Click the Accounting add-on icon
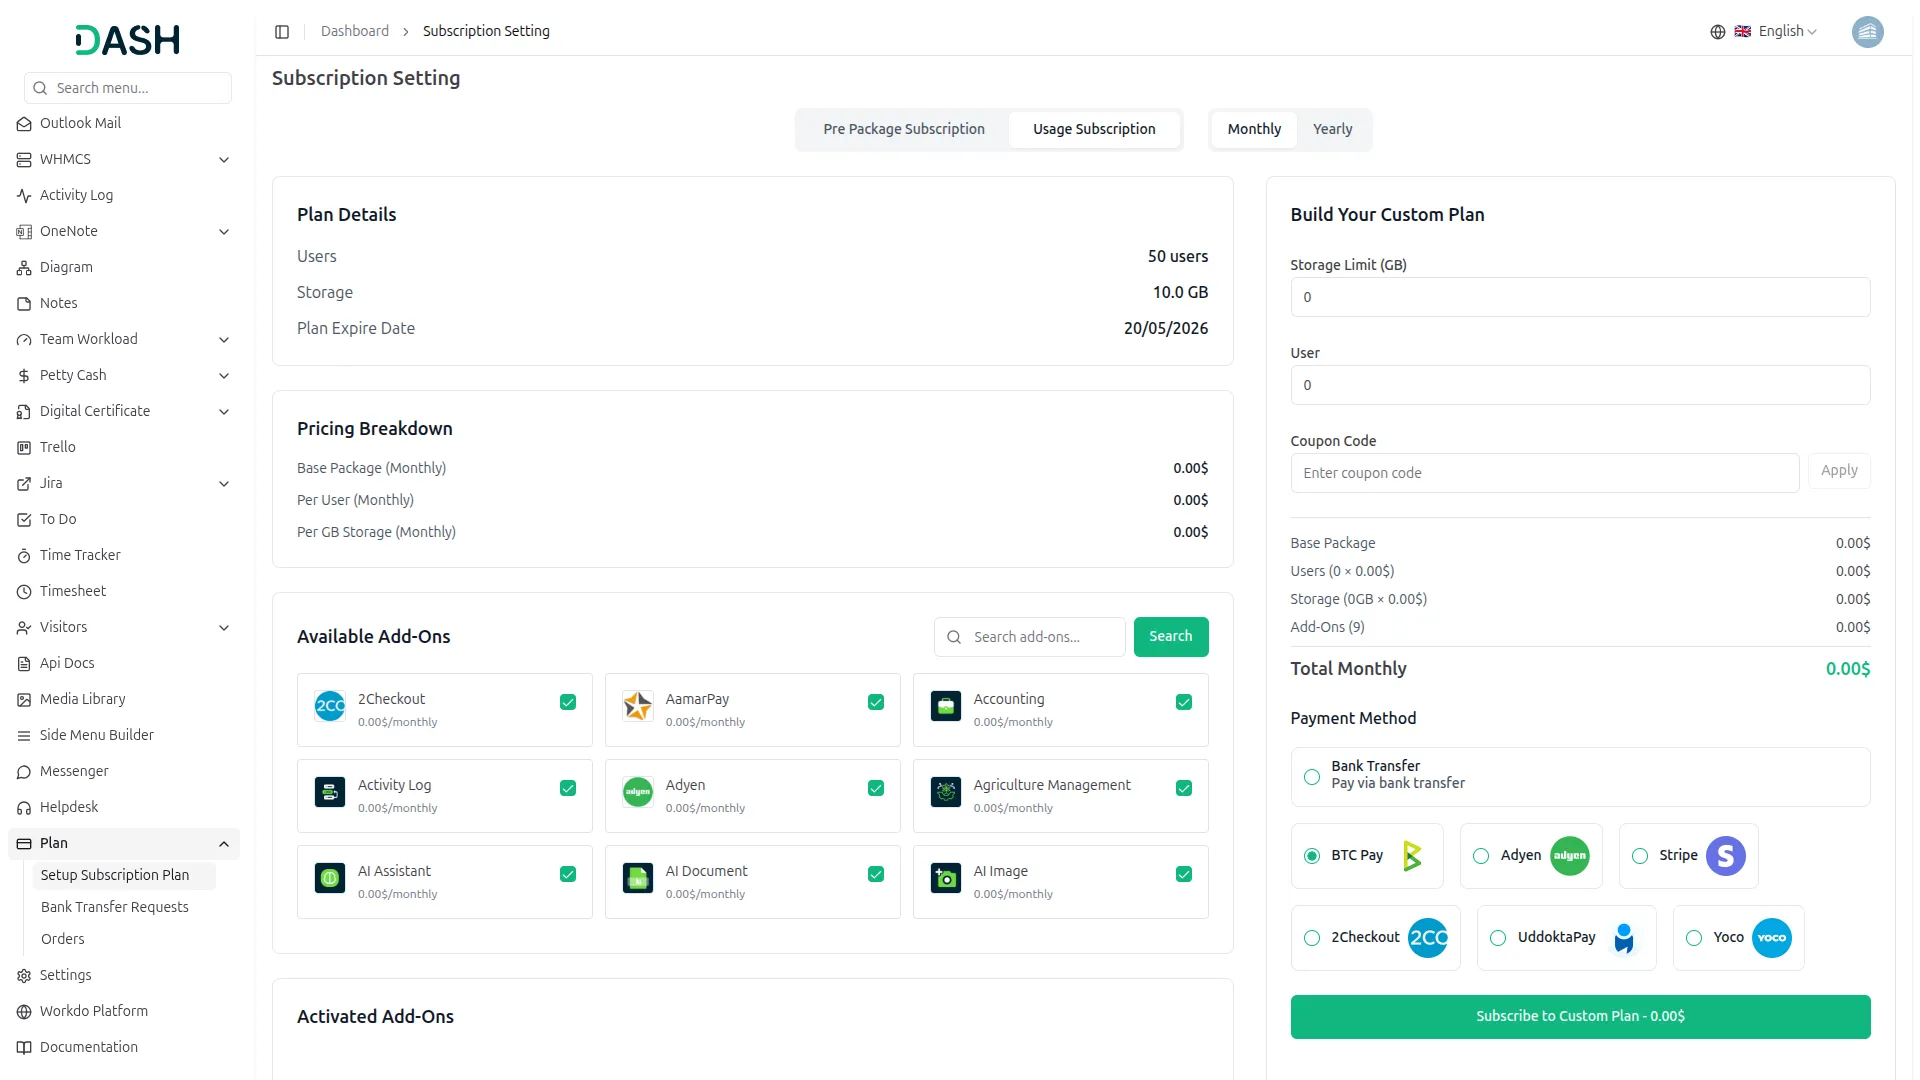1920x1080 pixels. coord(946,706)
